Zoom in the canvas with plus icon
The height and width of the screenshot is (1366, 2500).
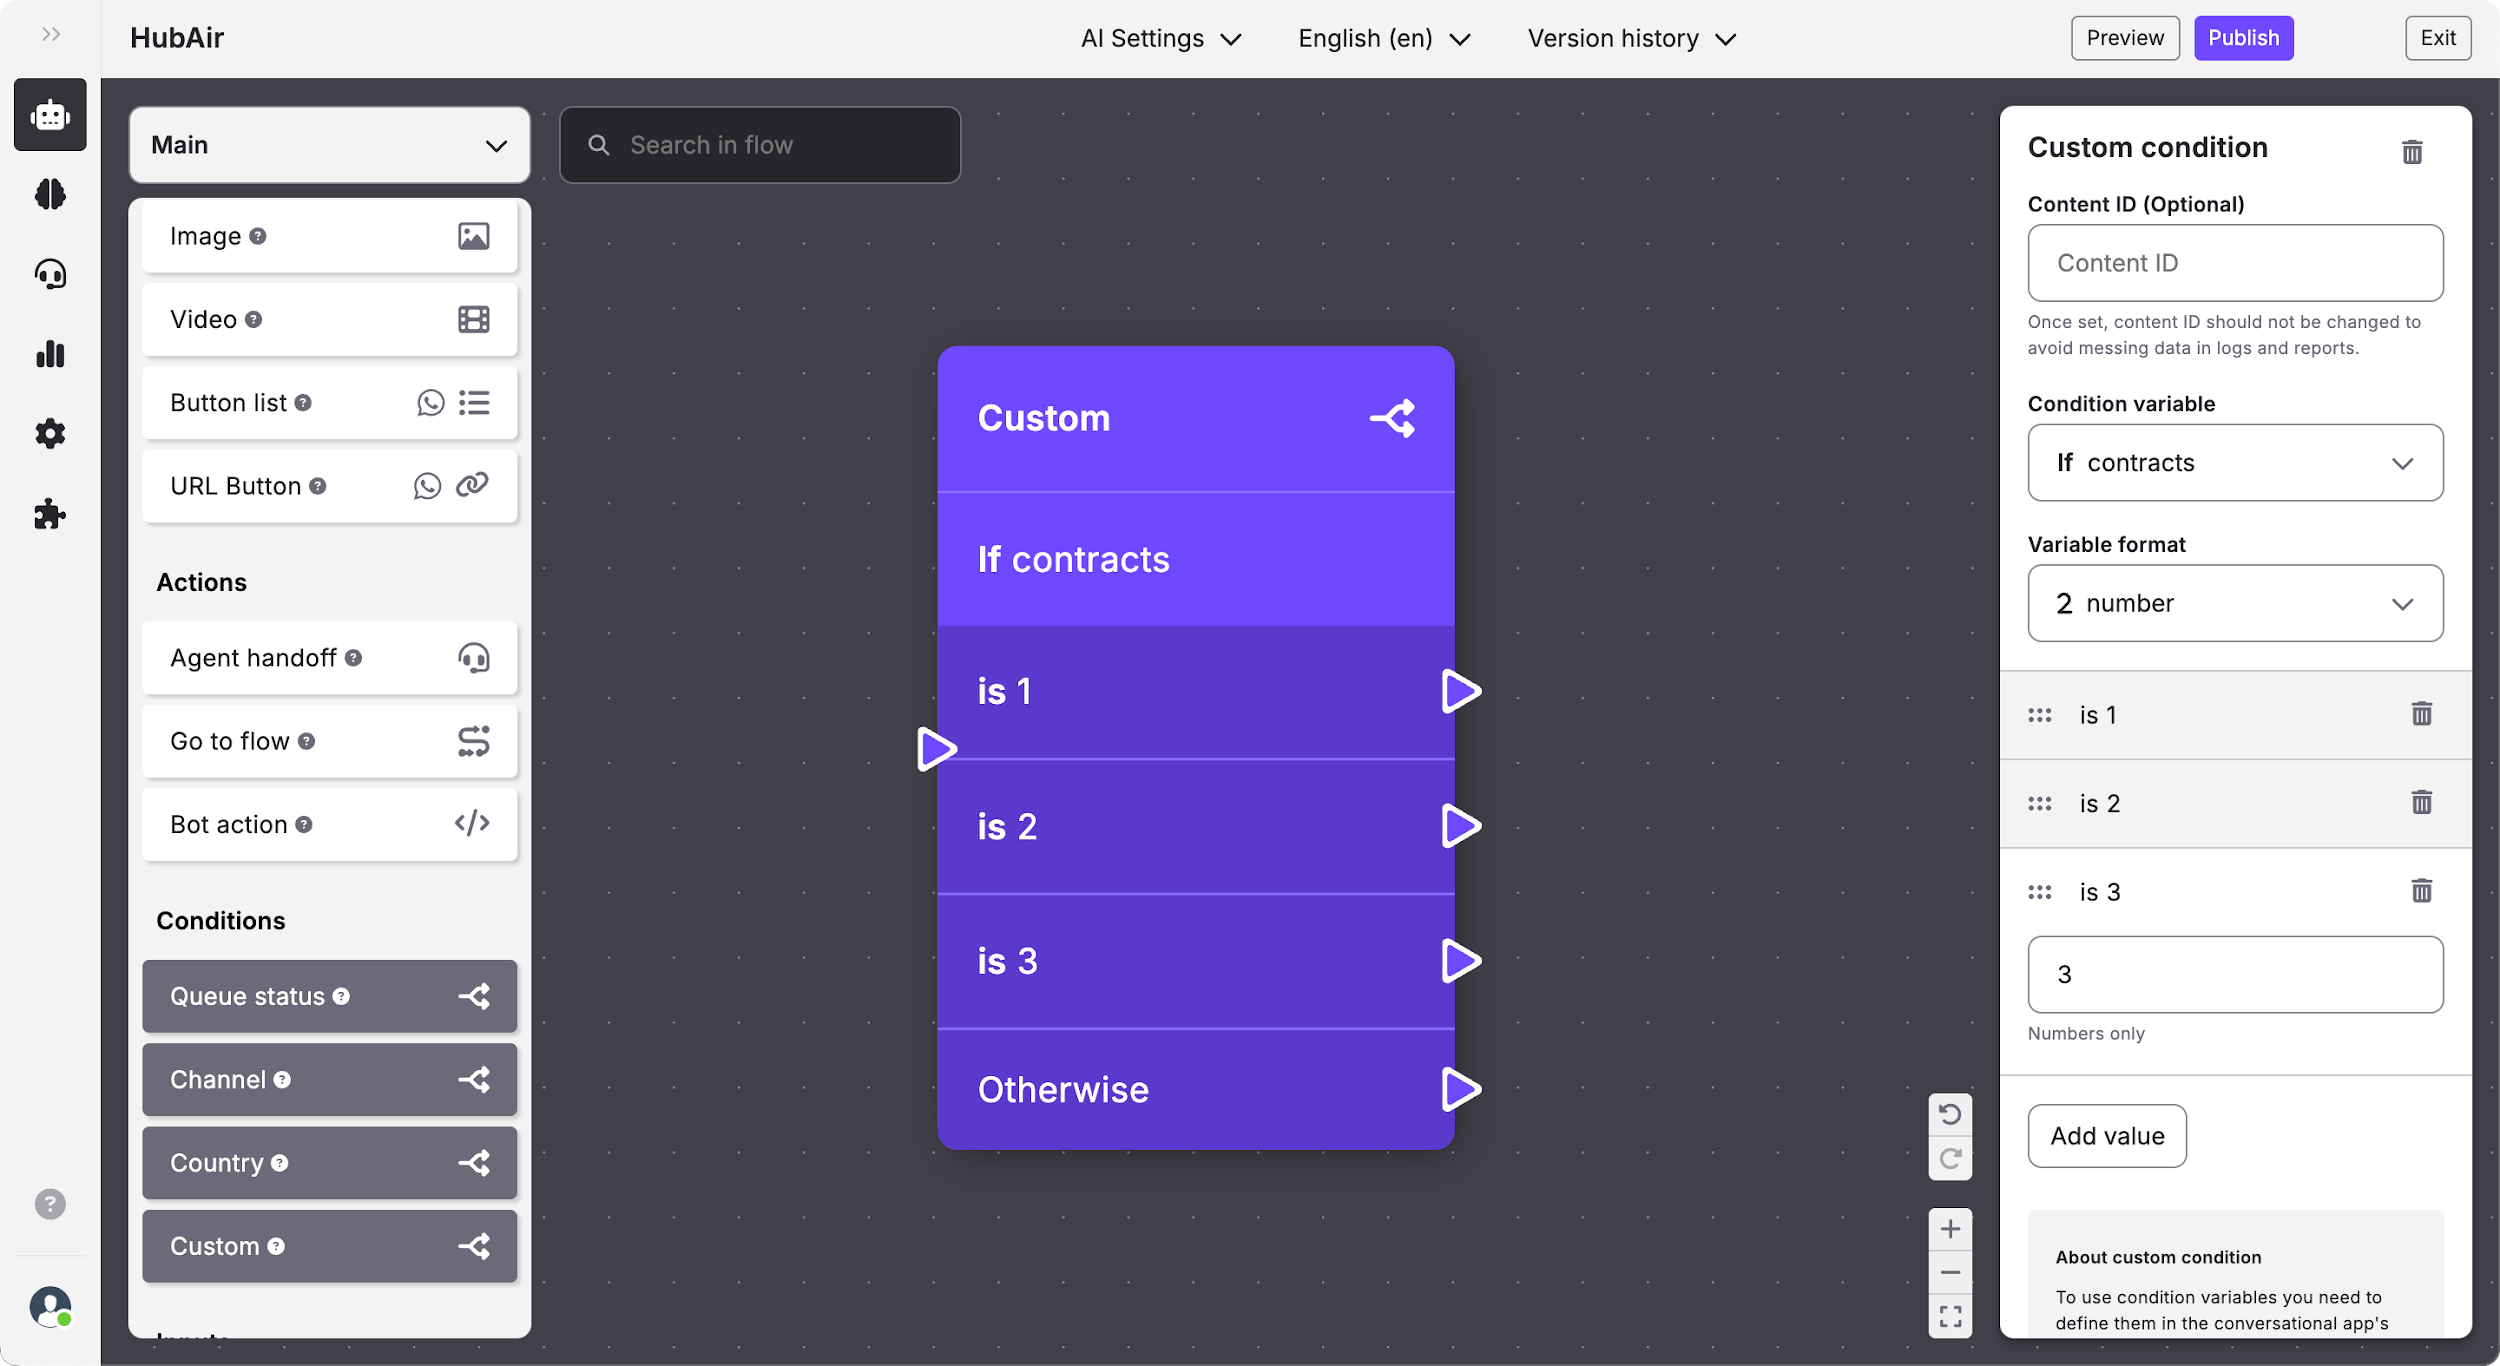click(1950, 1229)
